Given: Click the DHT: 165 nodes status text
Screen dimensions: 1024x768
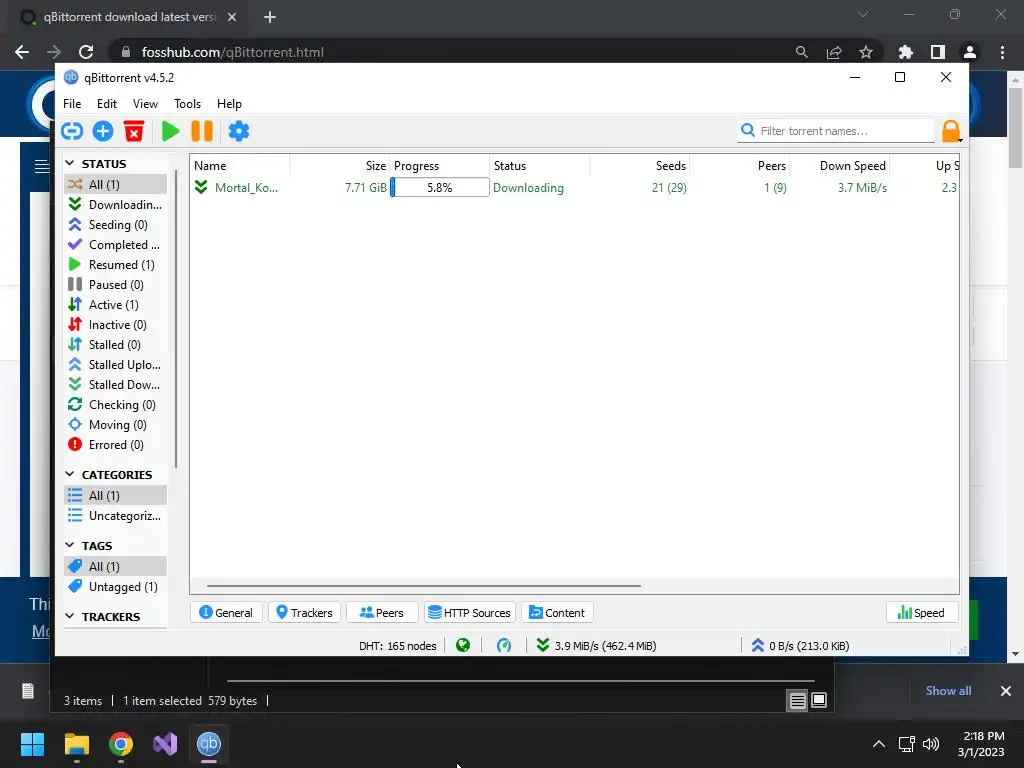Looking at the screenshot, I should click(x=397, y=646).
